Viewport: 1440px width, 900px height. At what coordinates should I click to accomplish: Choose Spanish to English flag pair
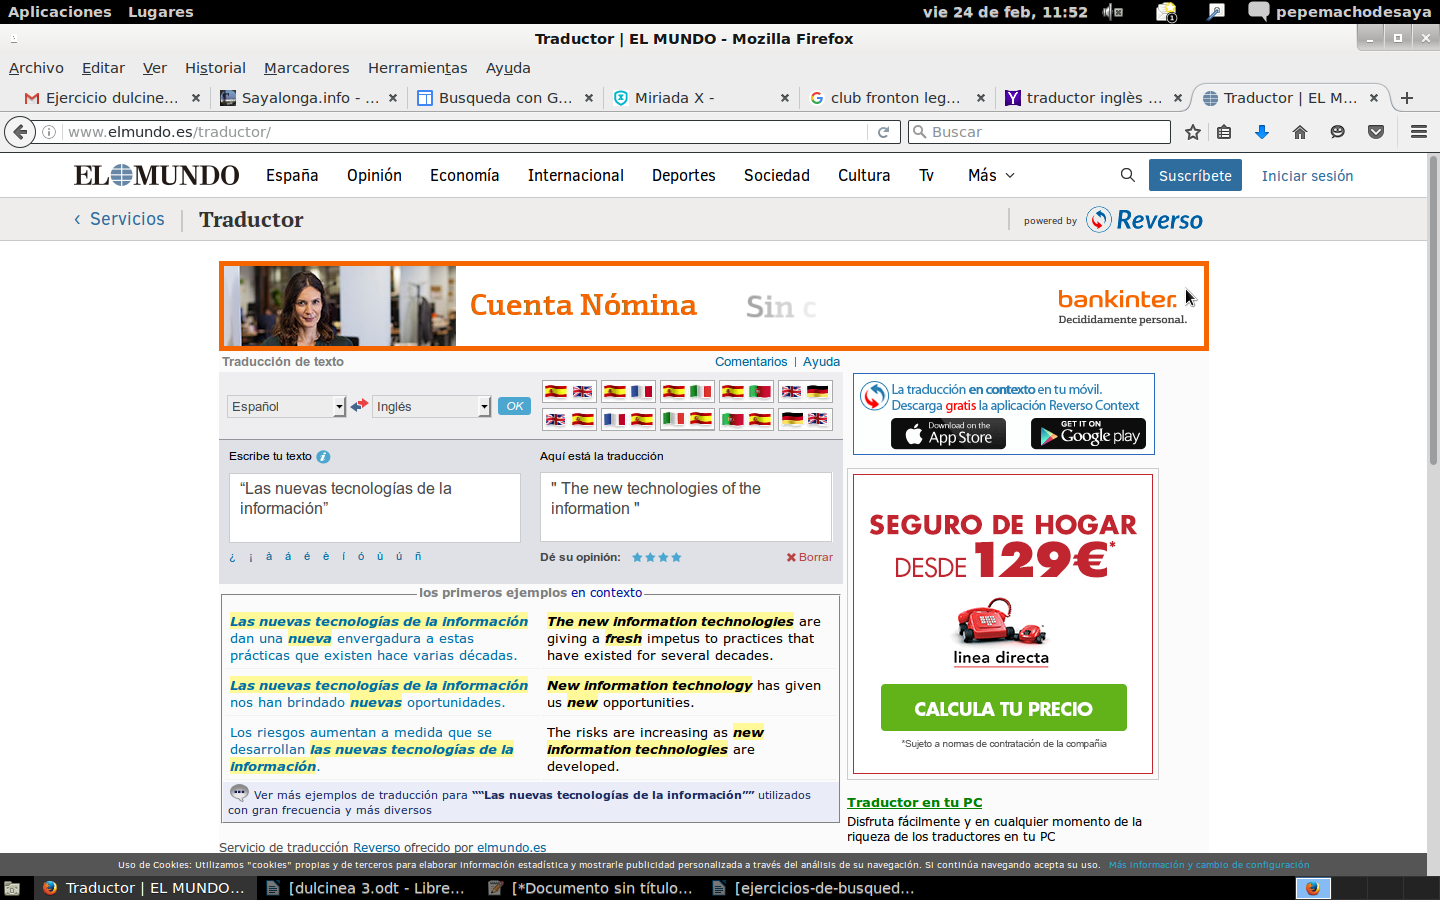[569, 391]
